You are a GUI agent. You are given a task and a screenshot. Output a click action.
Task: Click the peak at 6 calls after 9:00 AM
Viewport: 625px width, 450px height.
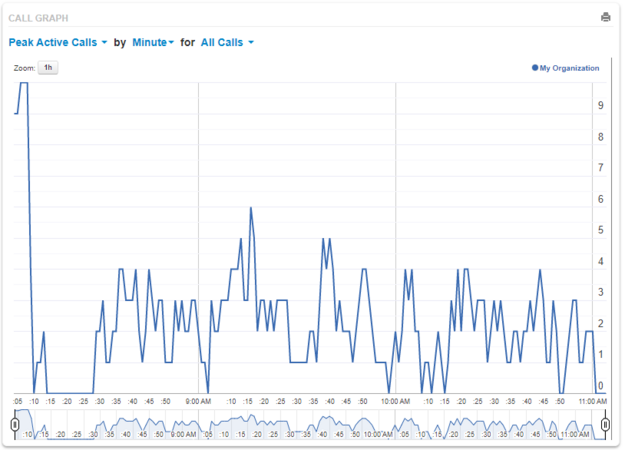click(251, 208)
